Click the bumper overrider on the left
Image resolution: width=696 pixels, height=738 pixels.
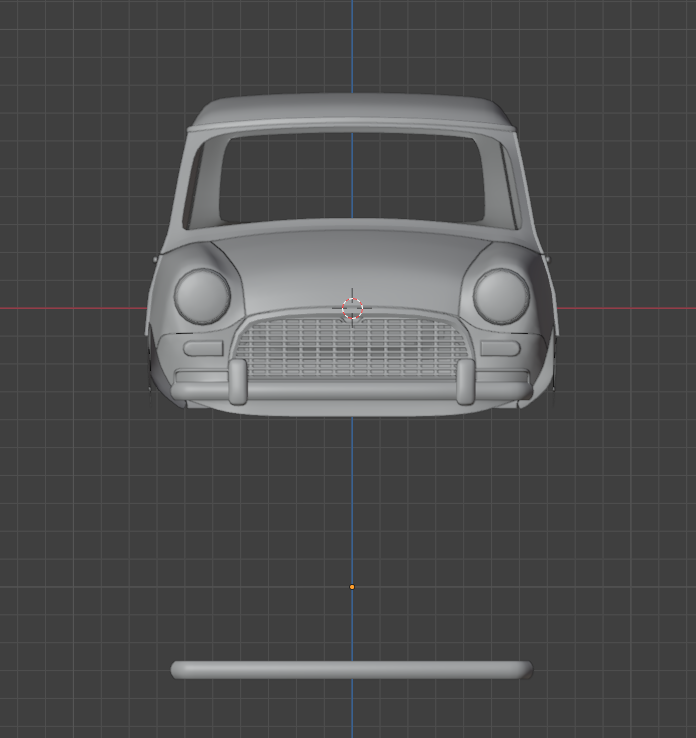coord(238,381)
